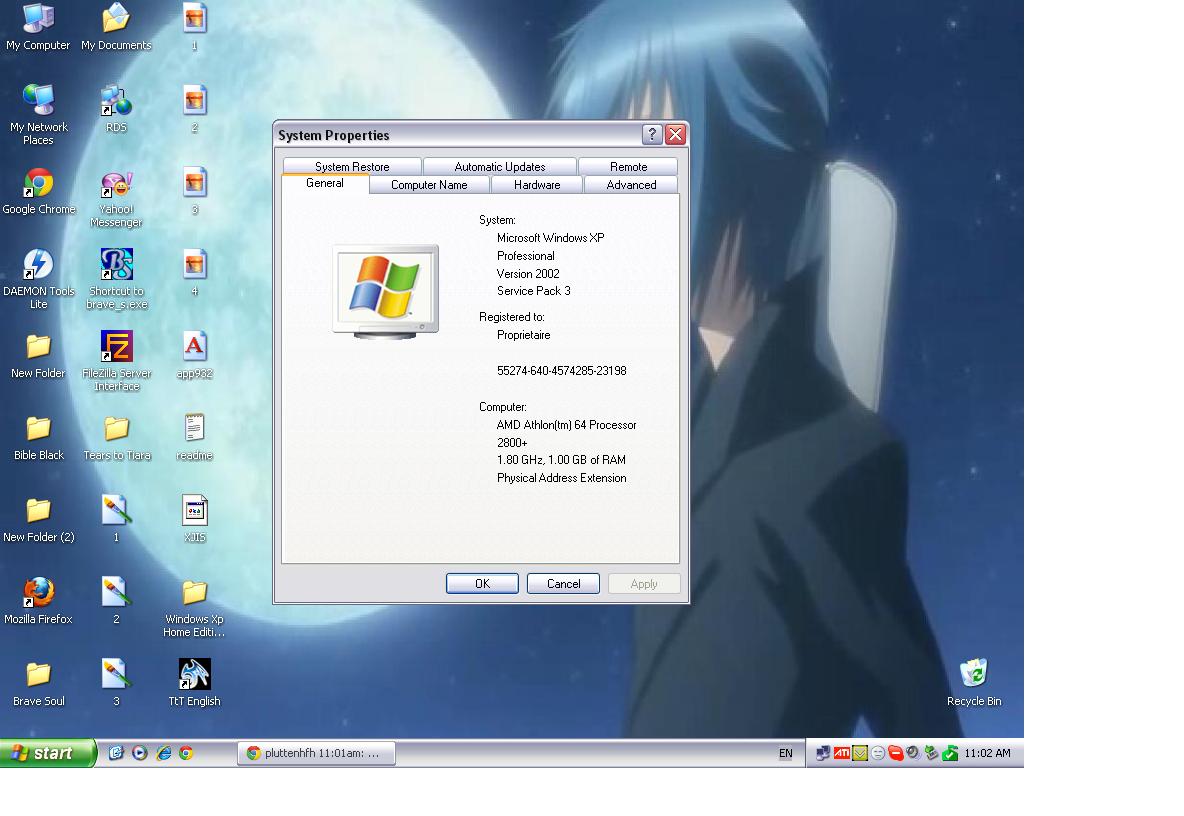
Task: Click the System Properties title bar
Action: (x=458, y=135)
